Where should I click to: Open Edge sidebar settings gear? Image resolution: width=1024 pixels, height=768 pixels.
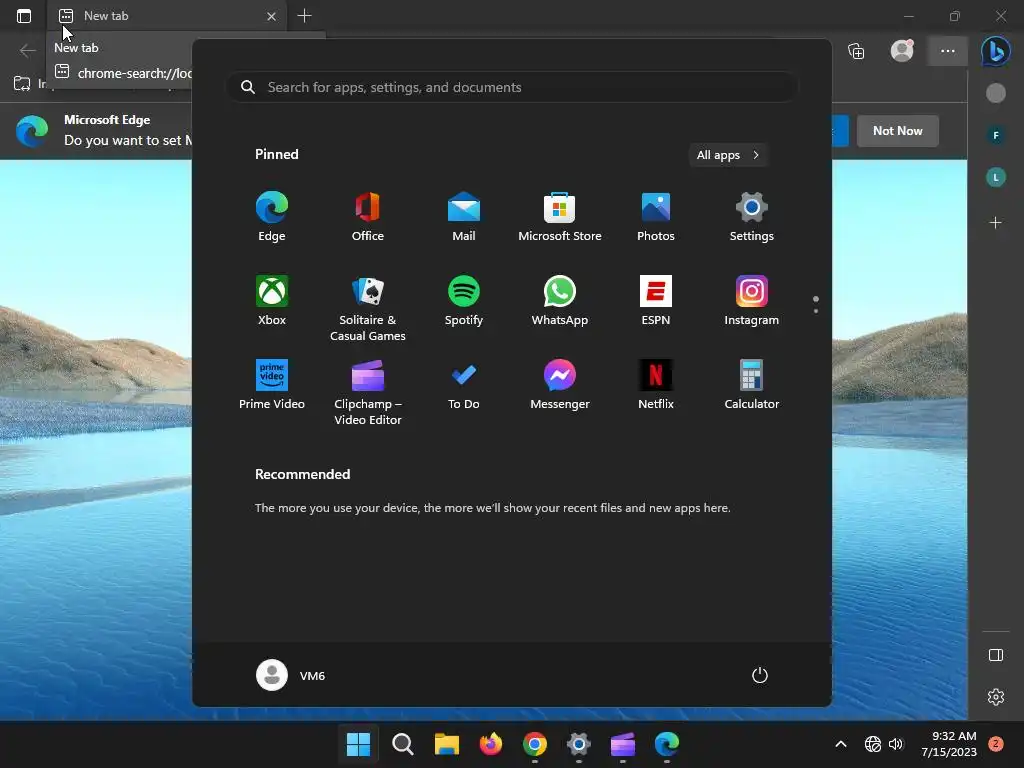pyautogui.click(x=995, y=697)
